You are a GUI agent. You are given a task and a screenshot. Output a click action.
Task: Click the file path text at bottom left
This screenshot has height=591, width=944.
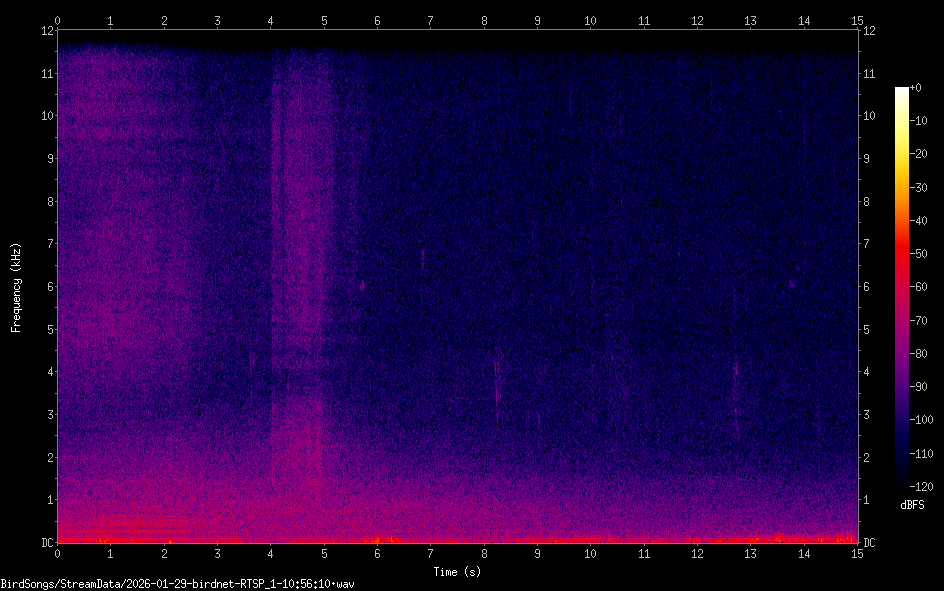point(178,583)
